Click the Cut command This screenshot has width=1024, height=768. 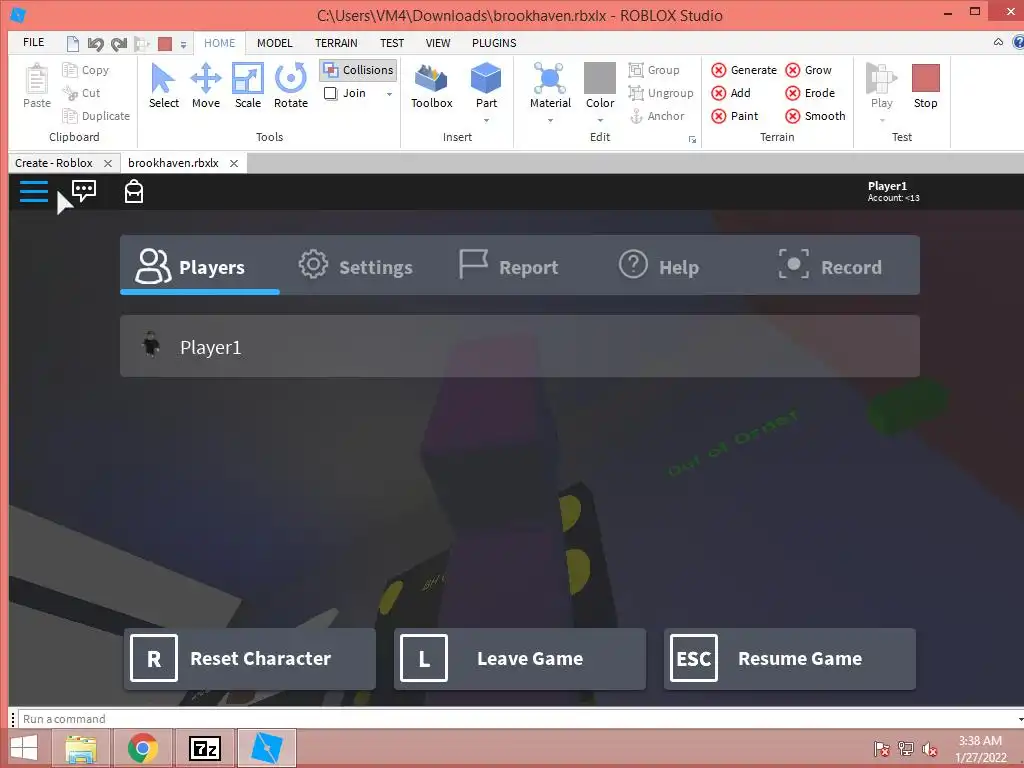pos(82,93)
